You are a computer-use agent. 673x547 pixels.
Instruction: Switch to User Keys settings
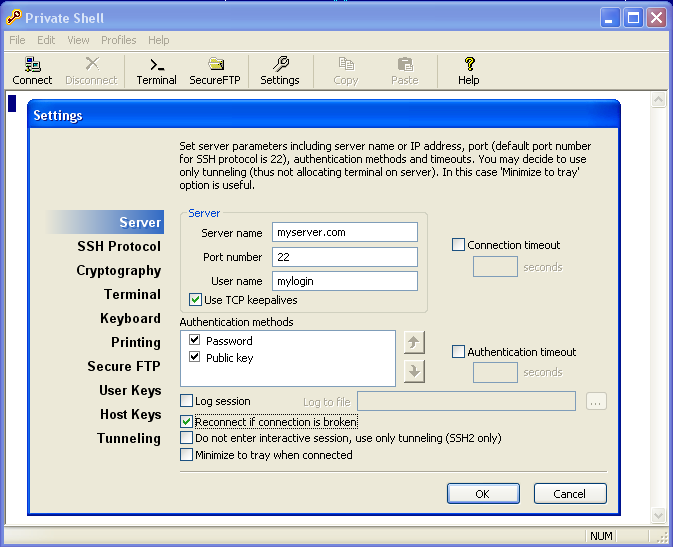point(130,390)
